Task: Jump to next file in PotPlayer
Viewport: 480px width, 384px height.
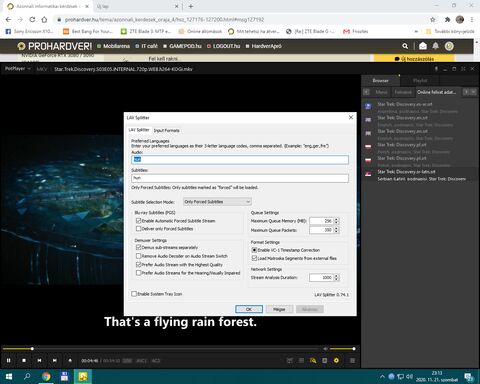Action: [x=55, y=360]
